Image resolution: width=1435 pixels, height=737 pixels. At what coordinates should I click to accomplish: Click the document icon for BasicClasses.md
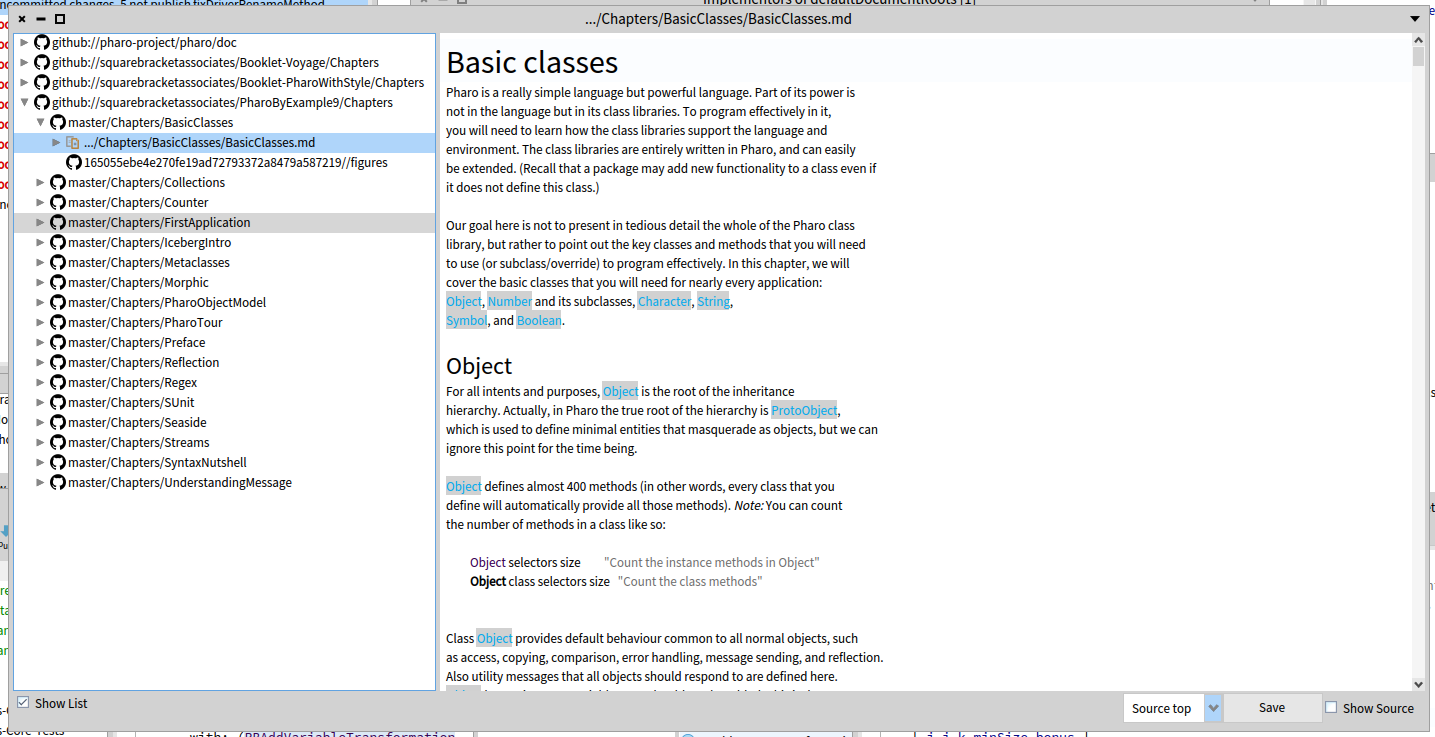point(72,143)
